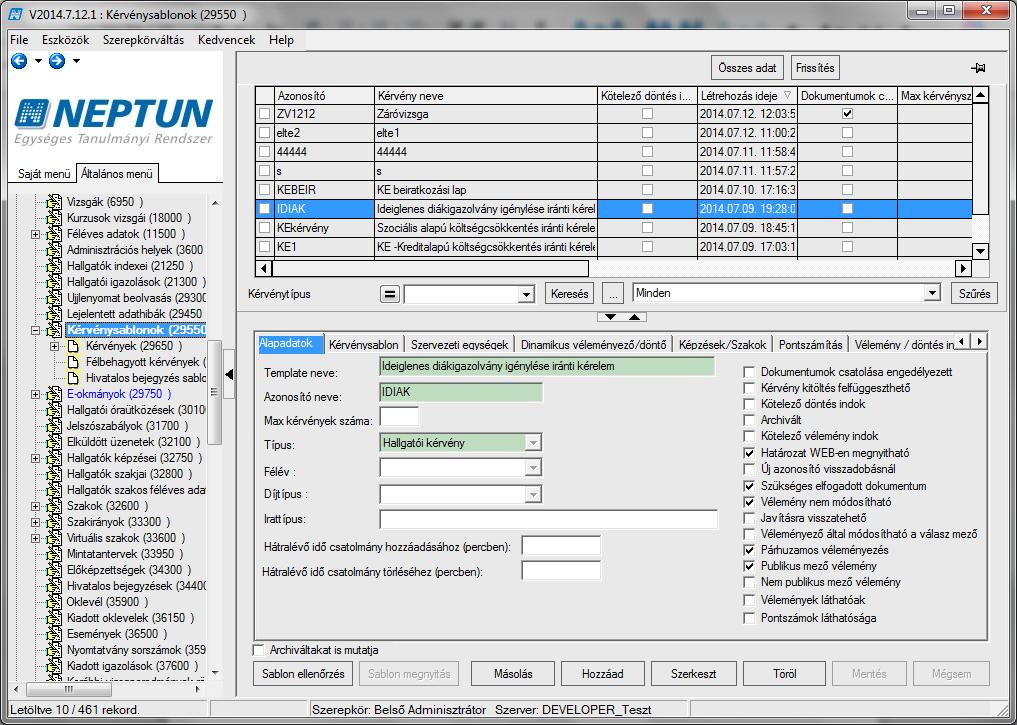Screen dimensions: 1017x725
Task: Click the down arrow splitter below filter row
Action: tap(610, 317)
